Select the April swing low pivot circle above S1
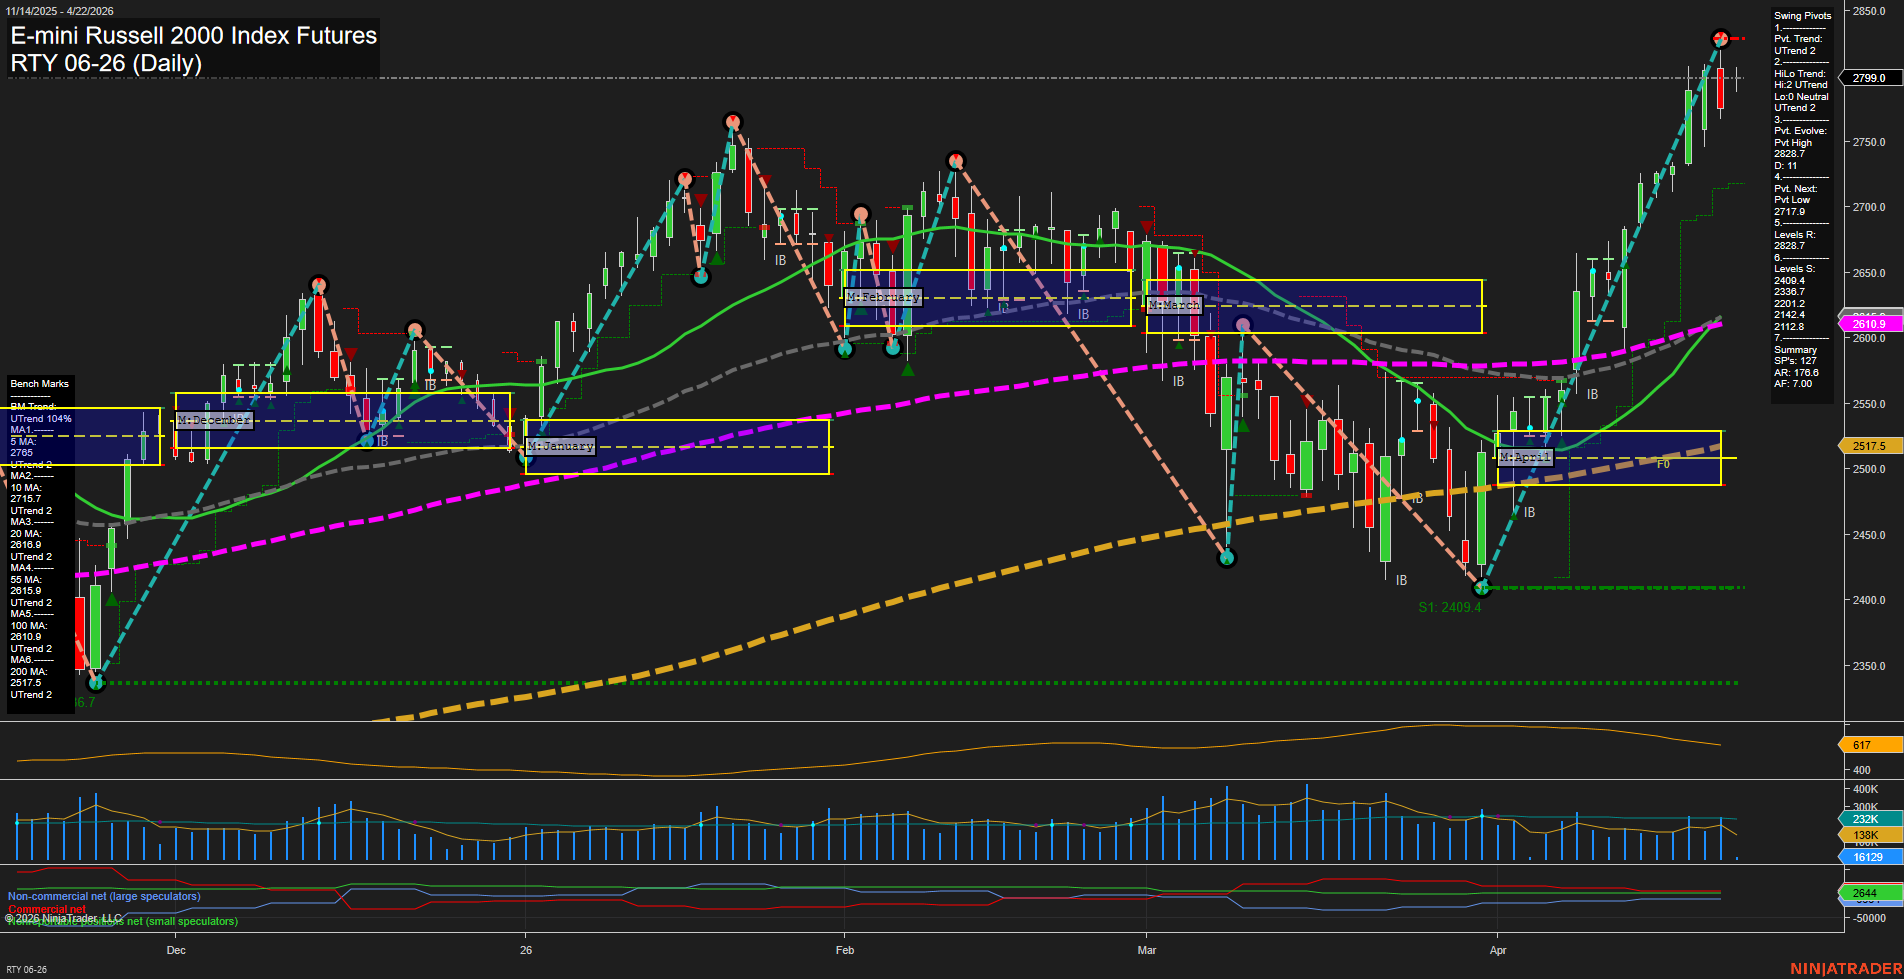The width and height of the screenshot is (1904, 979). 1482,588
